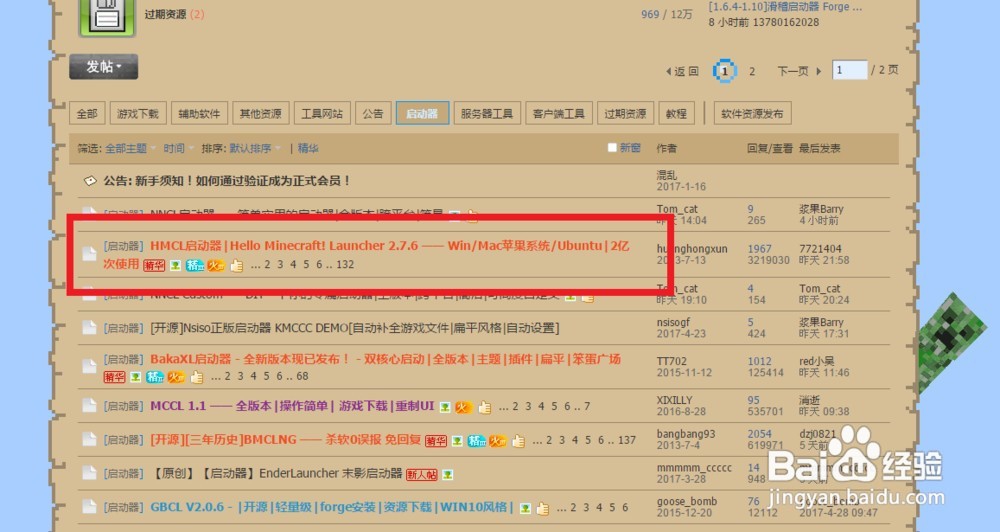Open 滑稽启动器 Forge latest post link
The image size is (1000, 532).
point(785,7)
